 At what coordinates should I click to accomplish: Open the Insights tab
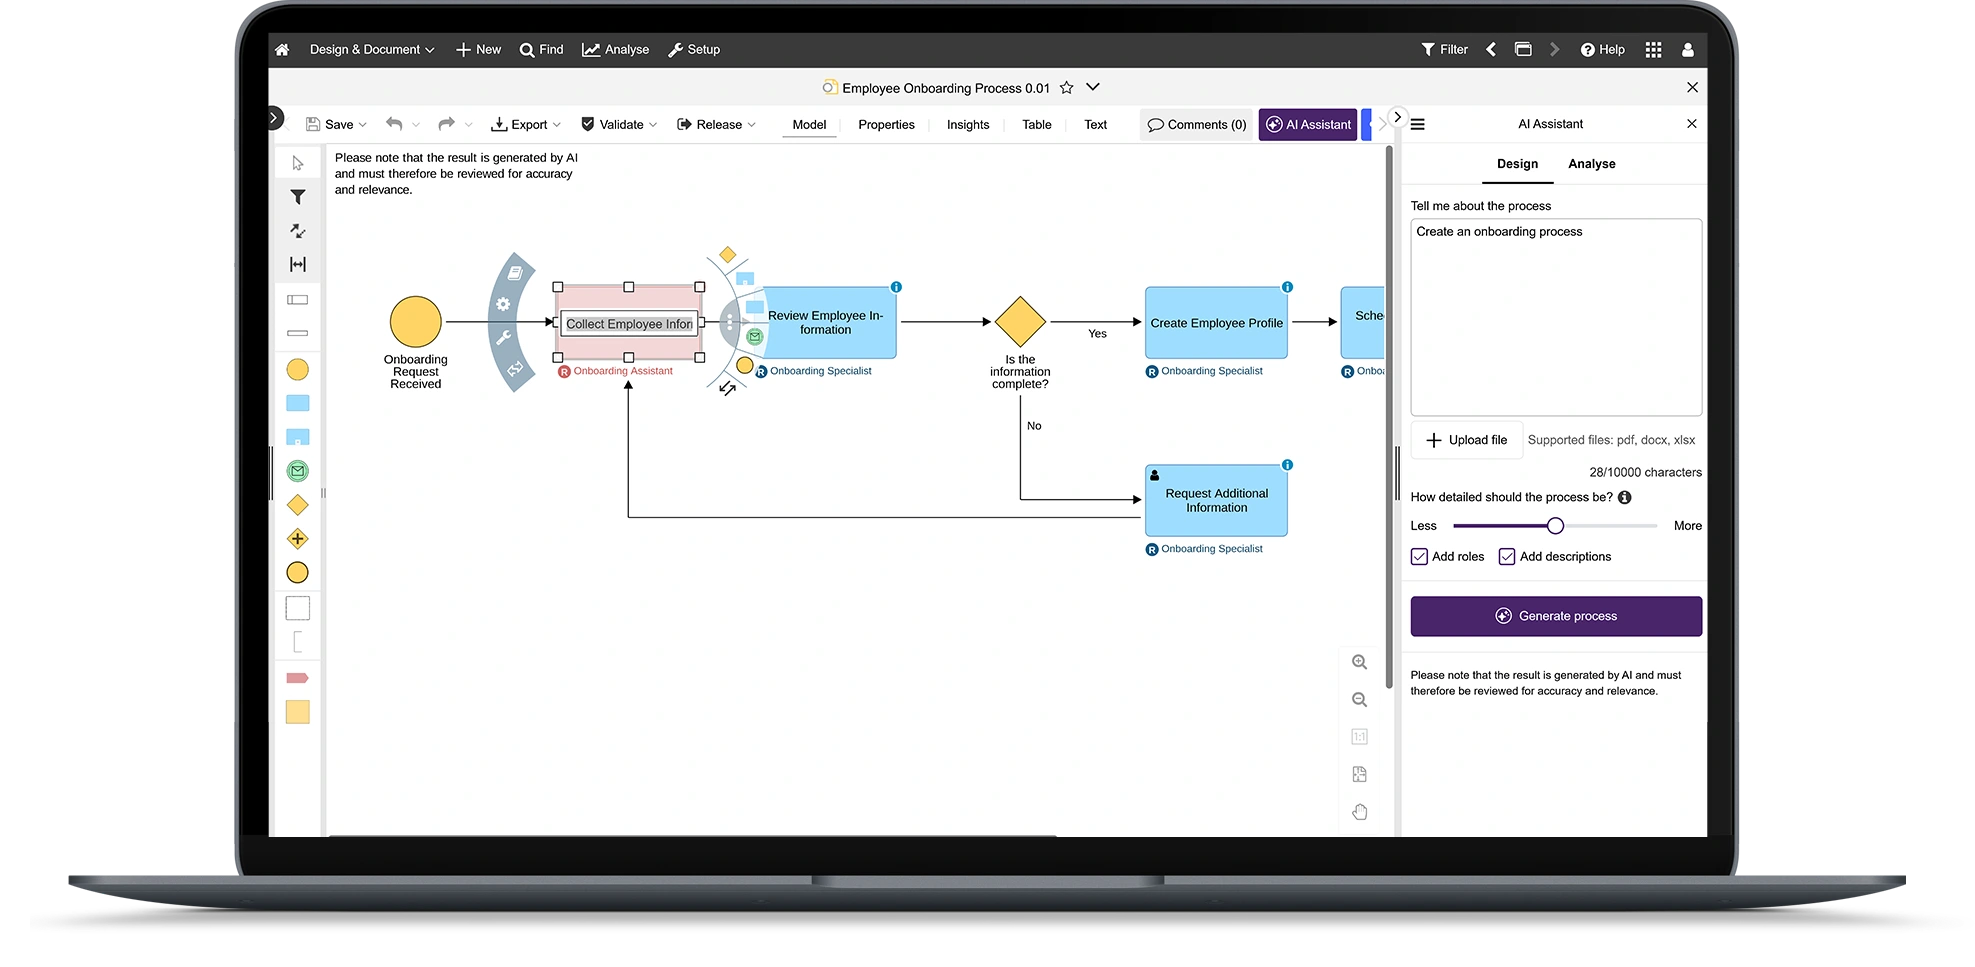(967, 125)
